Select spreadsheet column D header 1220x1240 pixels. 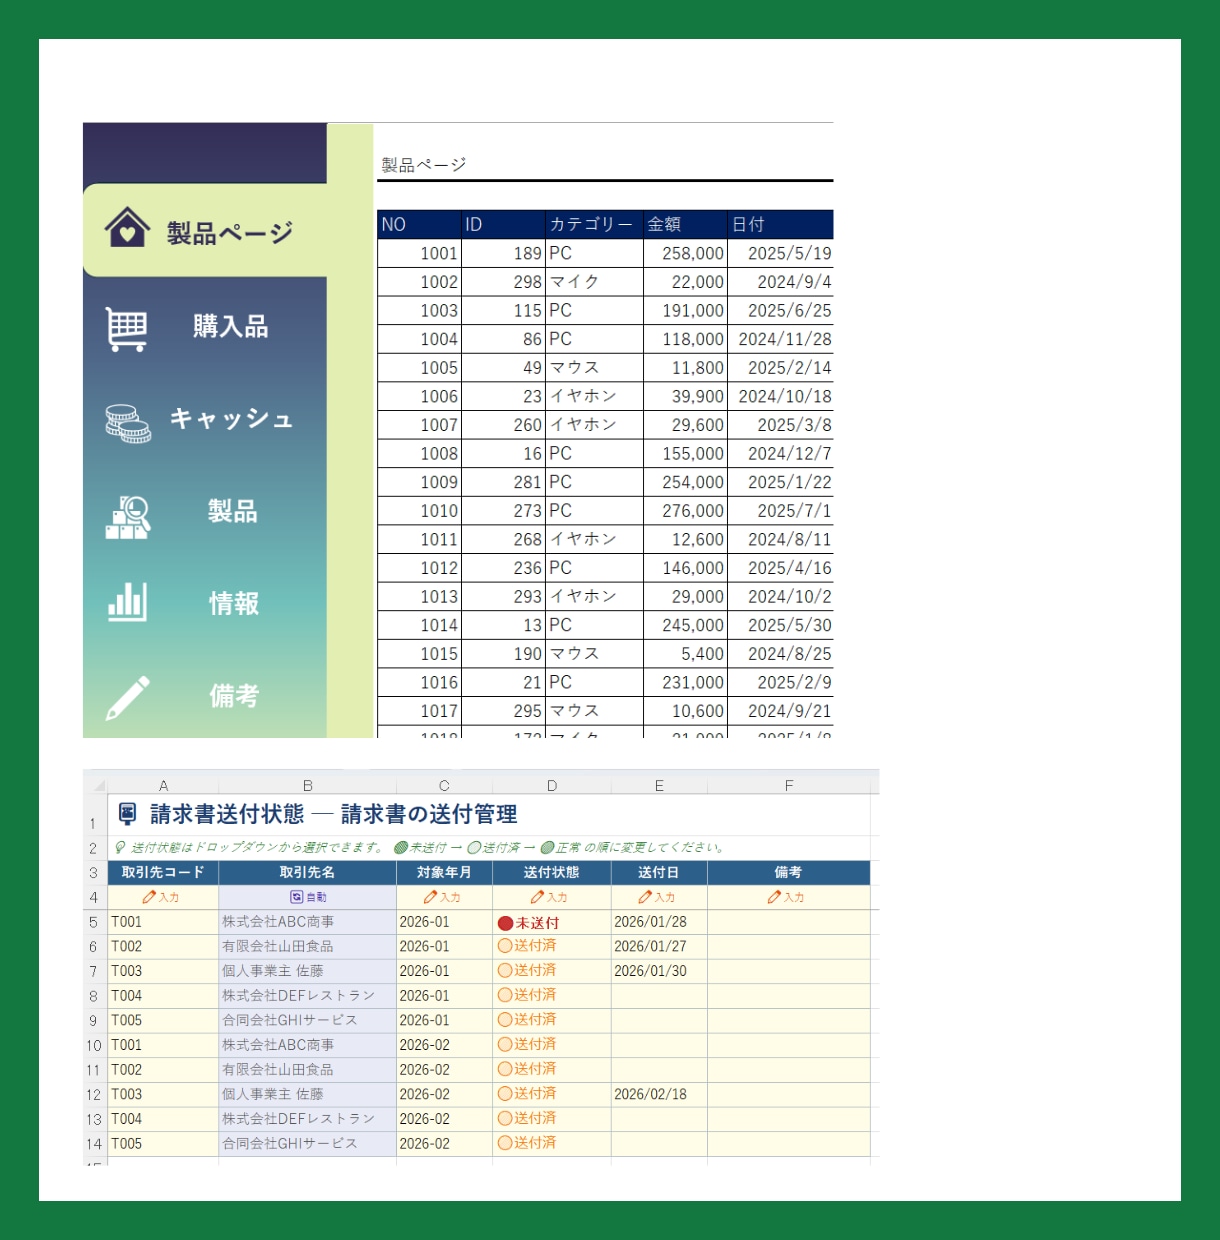tap(551, 785)
